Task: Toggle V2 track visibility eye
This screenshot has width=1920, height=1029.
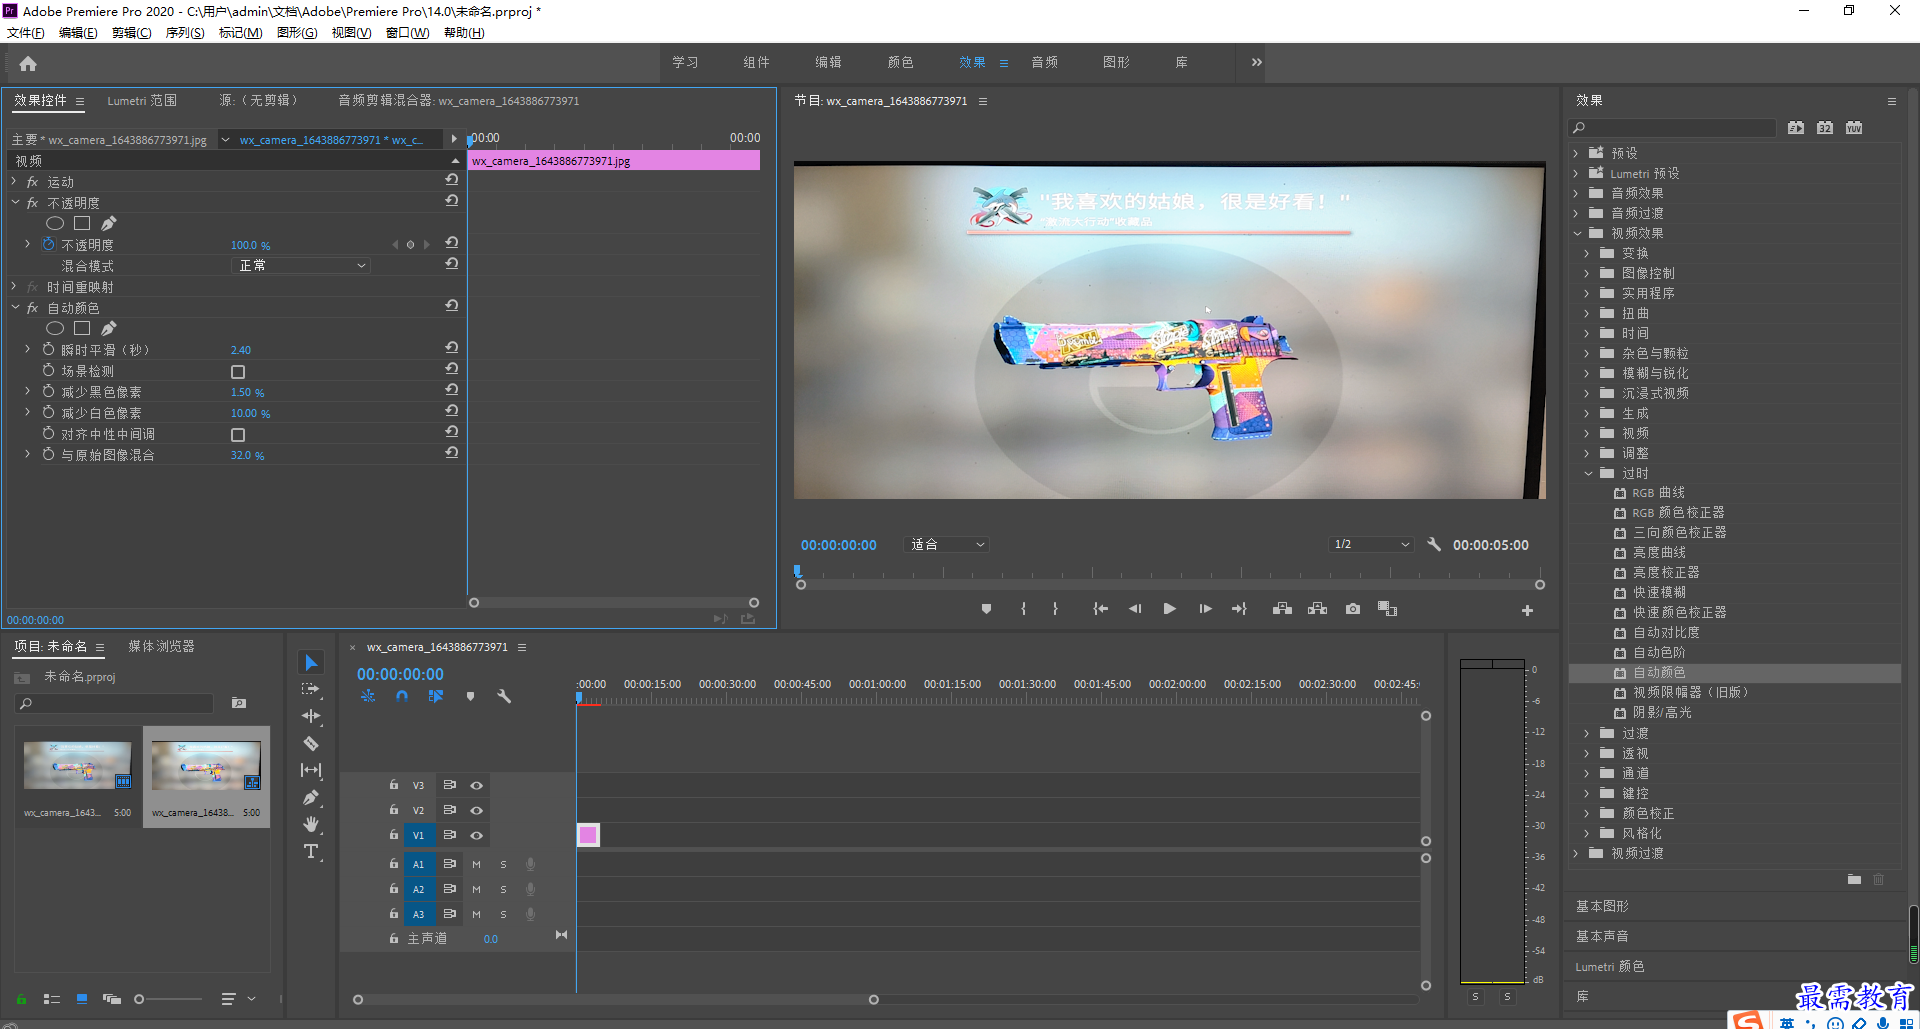Action: [477, 810]
